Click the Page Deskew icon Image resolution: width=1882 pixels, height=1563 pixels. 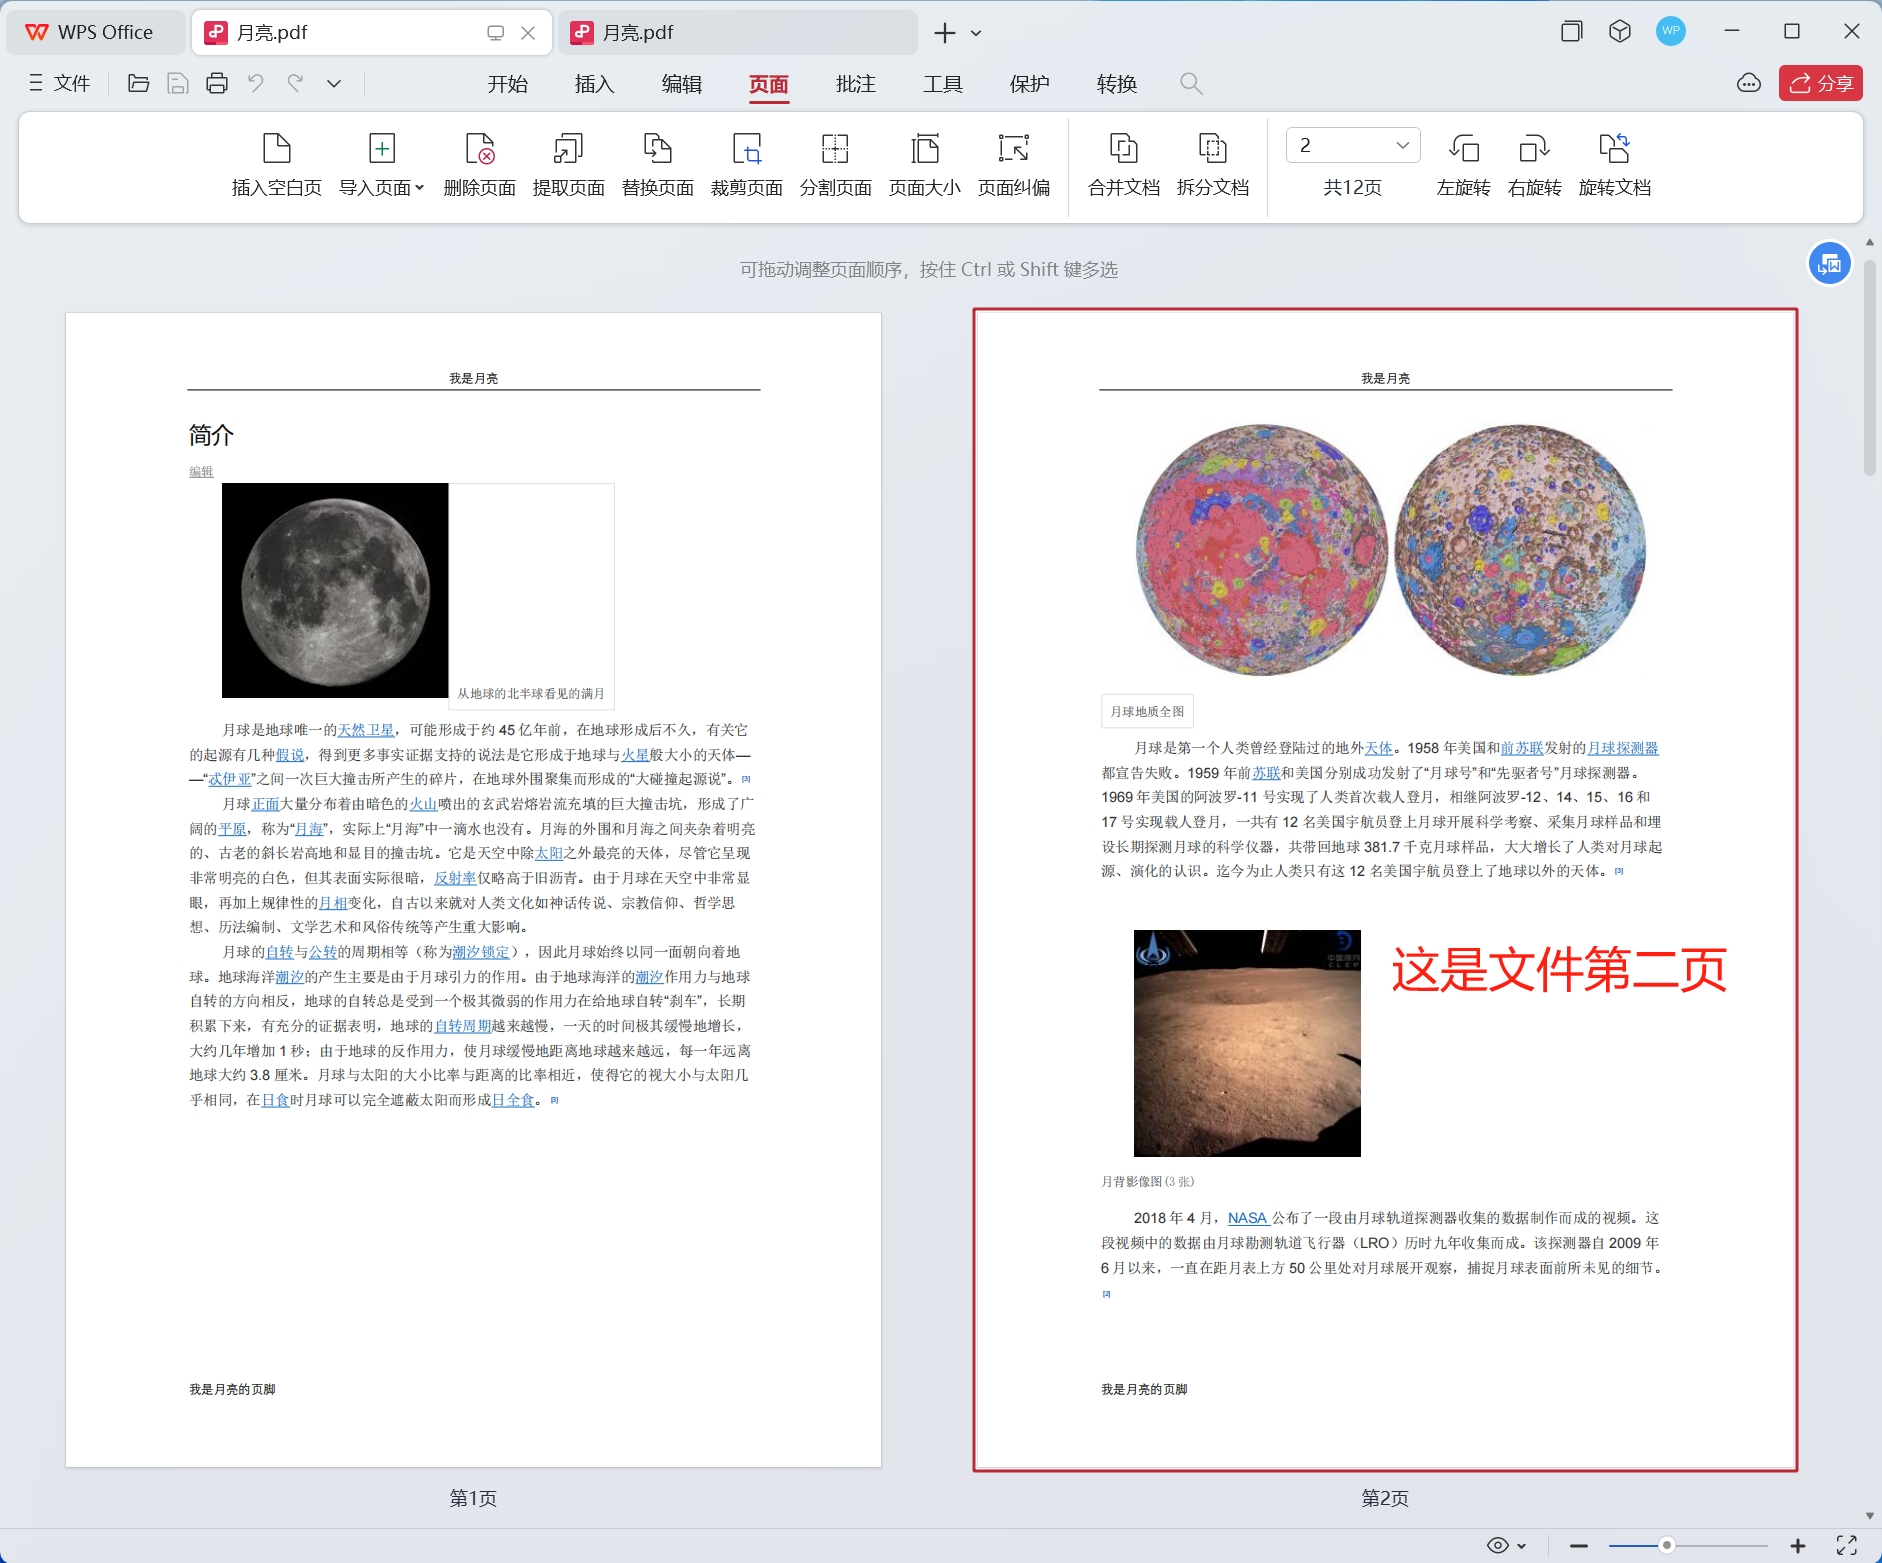pyautogui.click(x=1013, y=149)
